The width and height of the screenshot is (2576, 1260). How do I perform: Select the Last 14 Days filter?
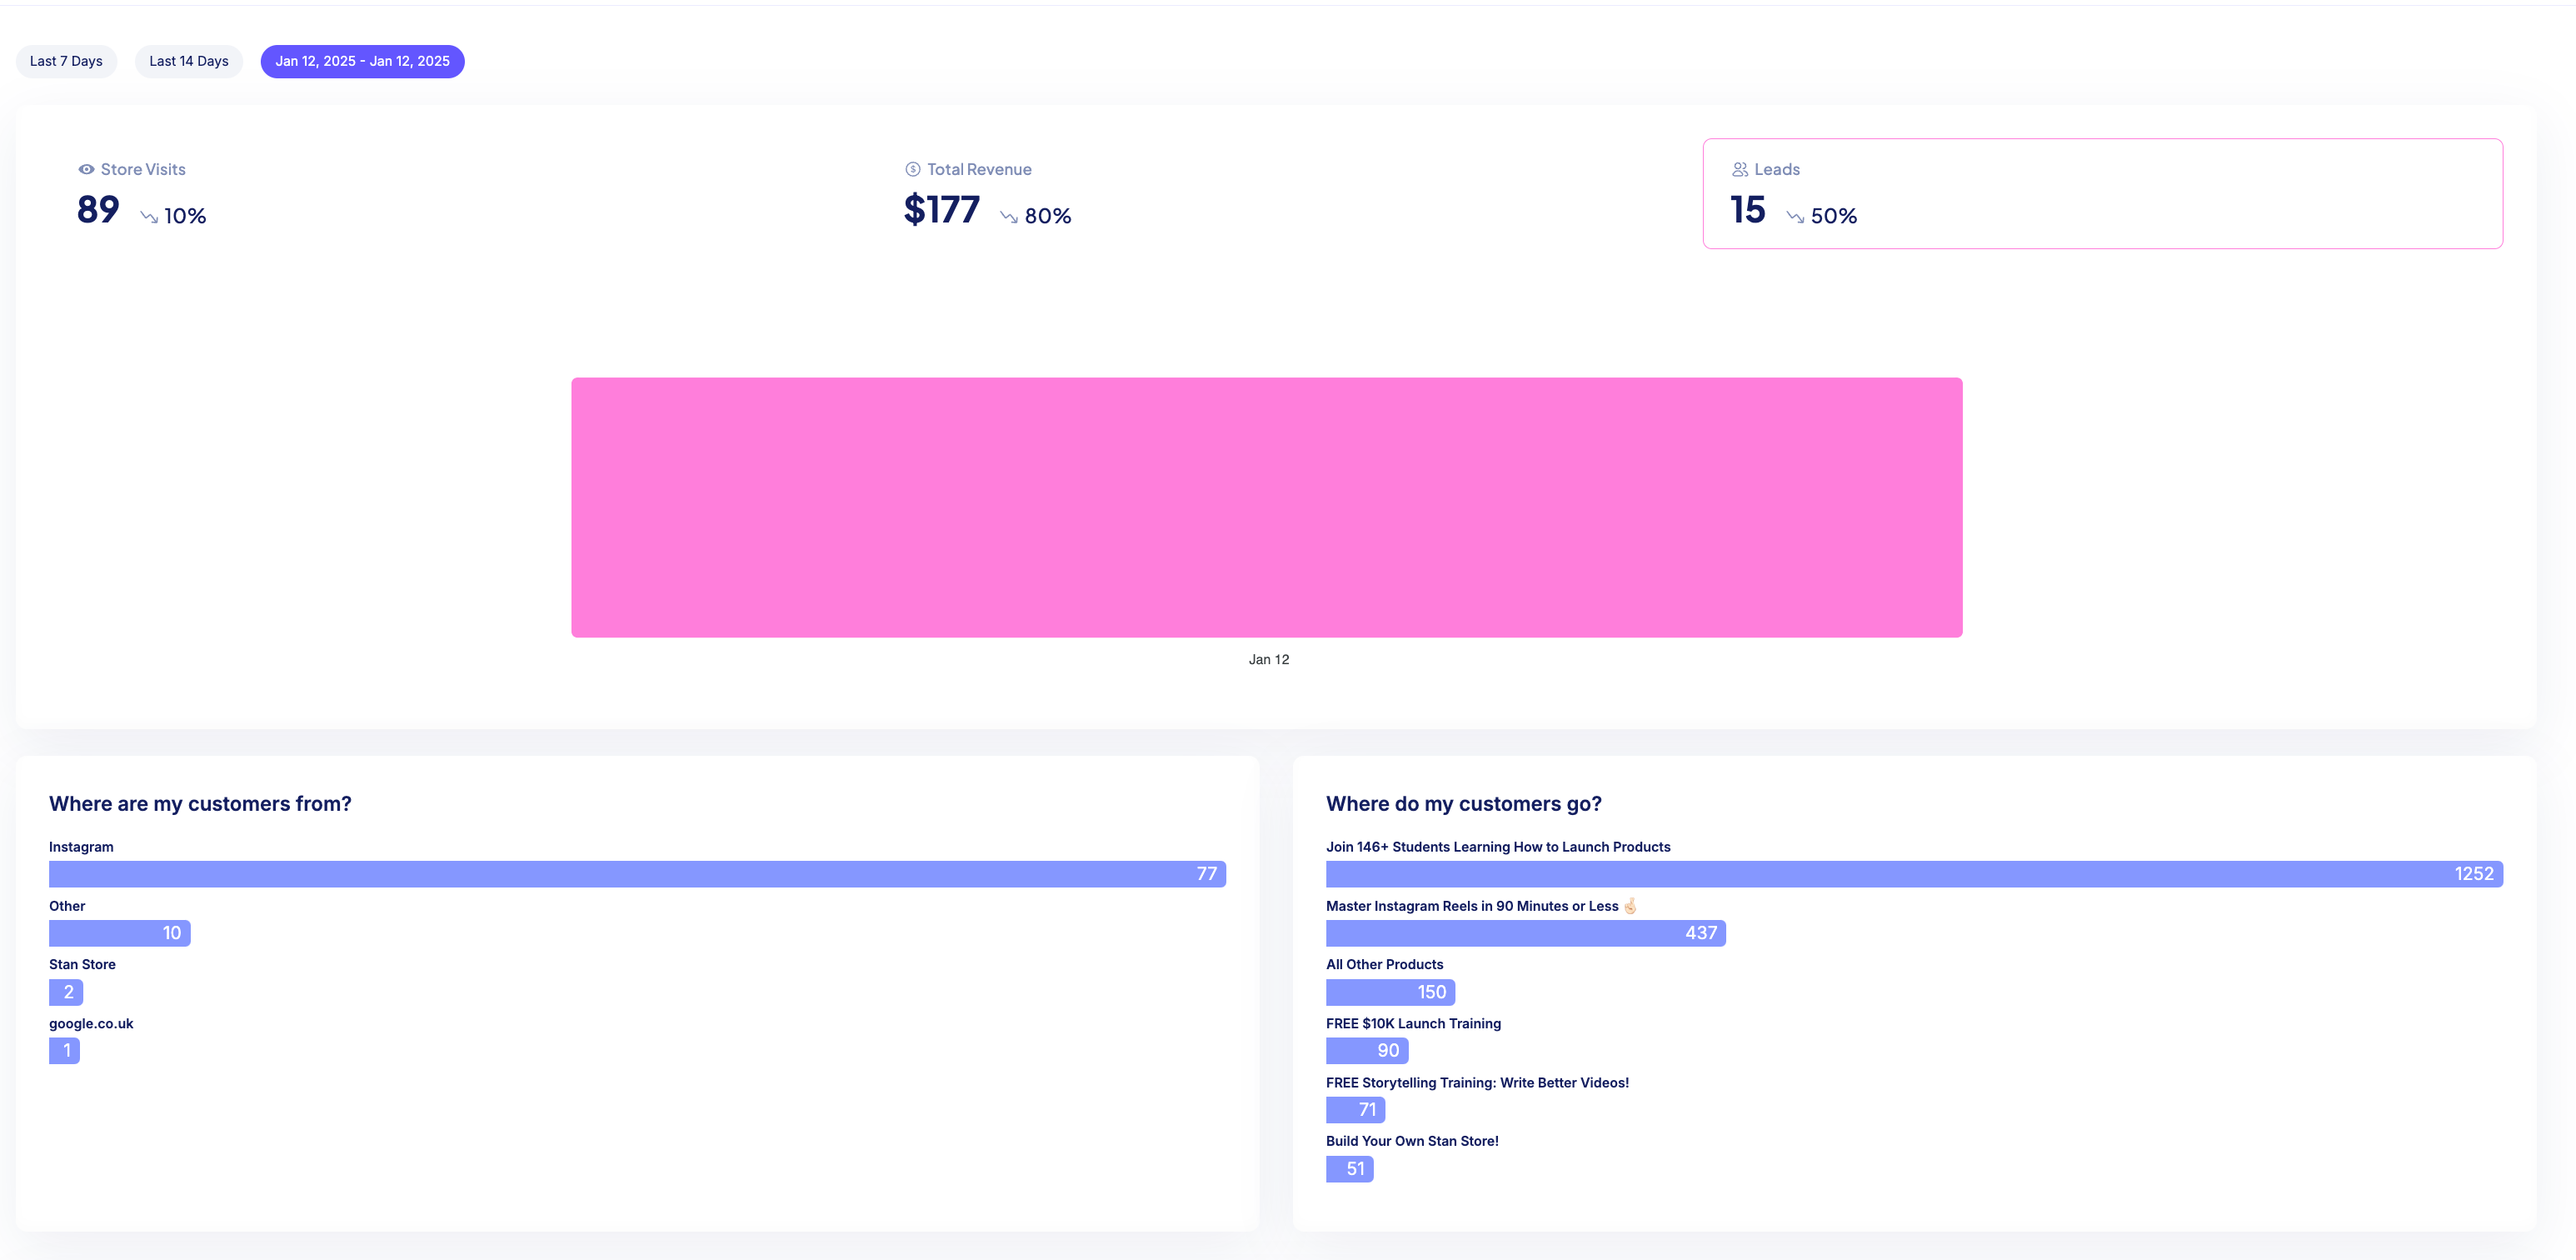(189, 61)
